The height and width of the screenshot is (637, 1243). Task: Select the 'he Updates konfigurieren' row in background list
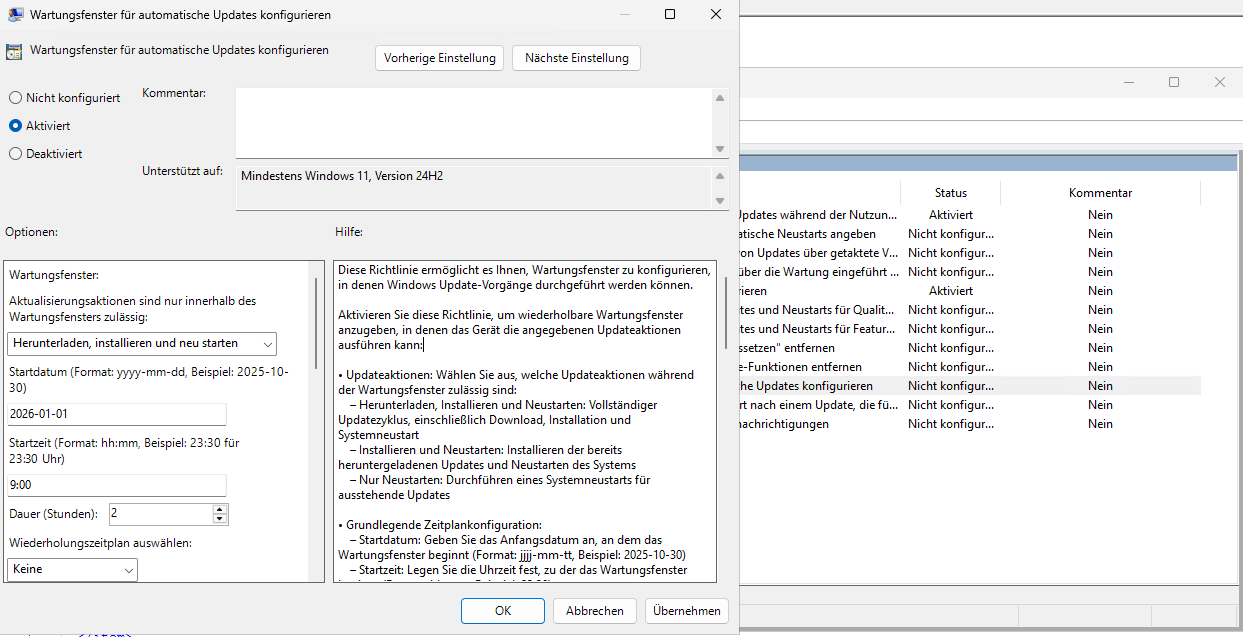tap(968, 386)
